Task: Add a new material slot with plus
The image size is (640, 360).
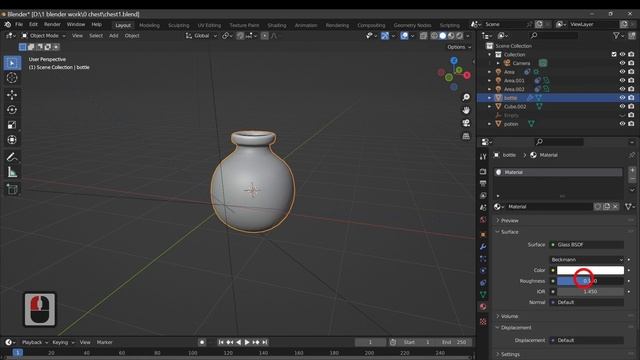Action: click(x=632, y=170)
